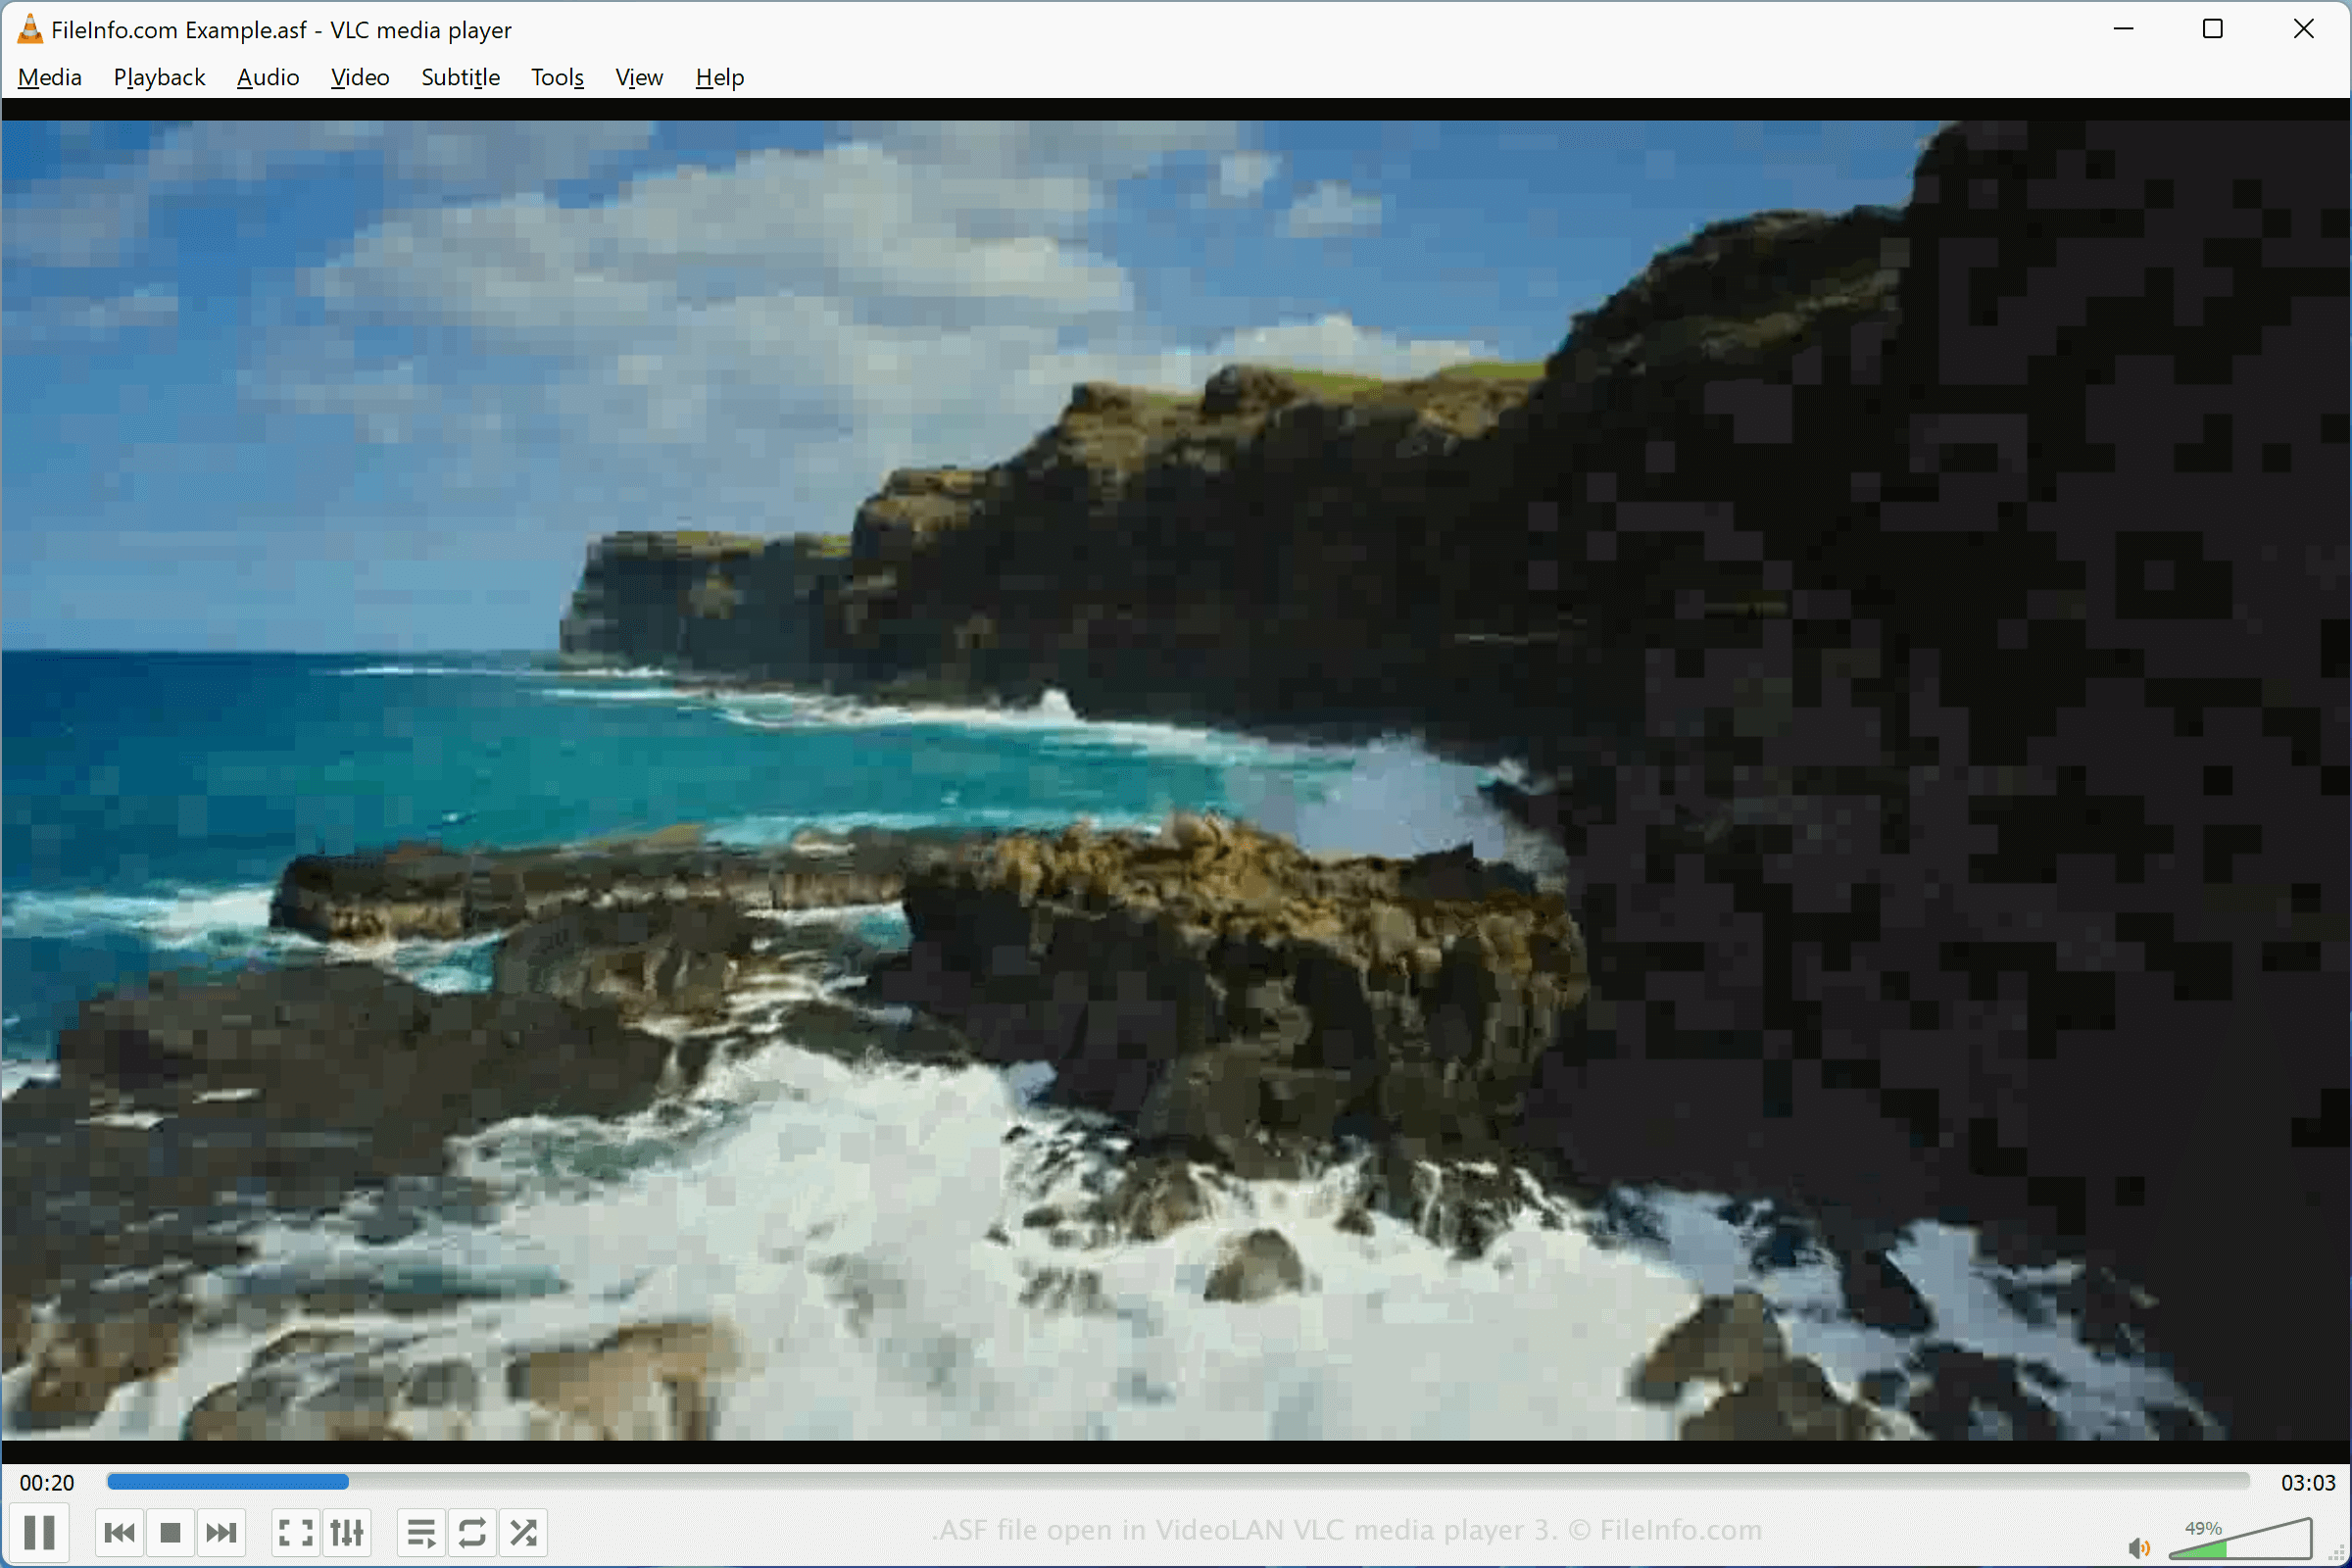Minimize the VLC window
Viewport: 2352px width, 1568px height.
pos(2124,29)
